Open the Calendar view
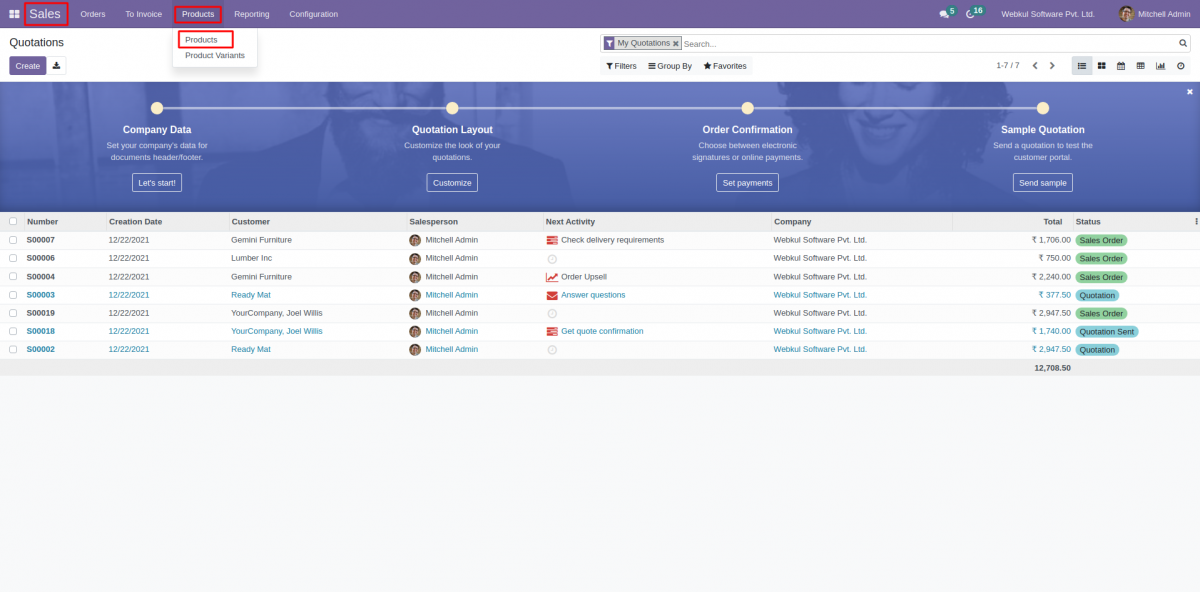 pyautogui.click(x=1121, y=66)
